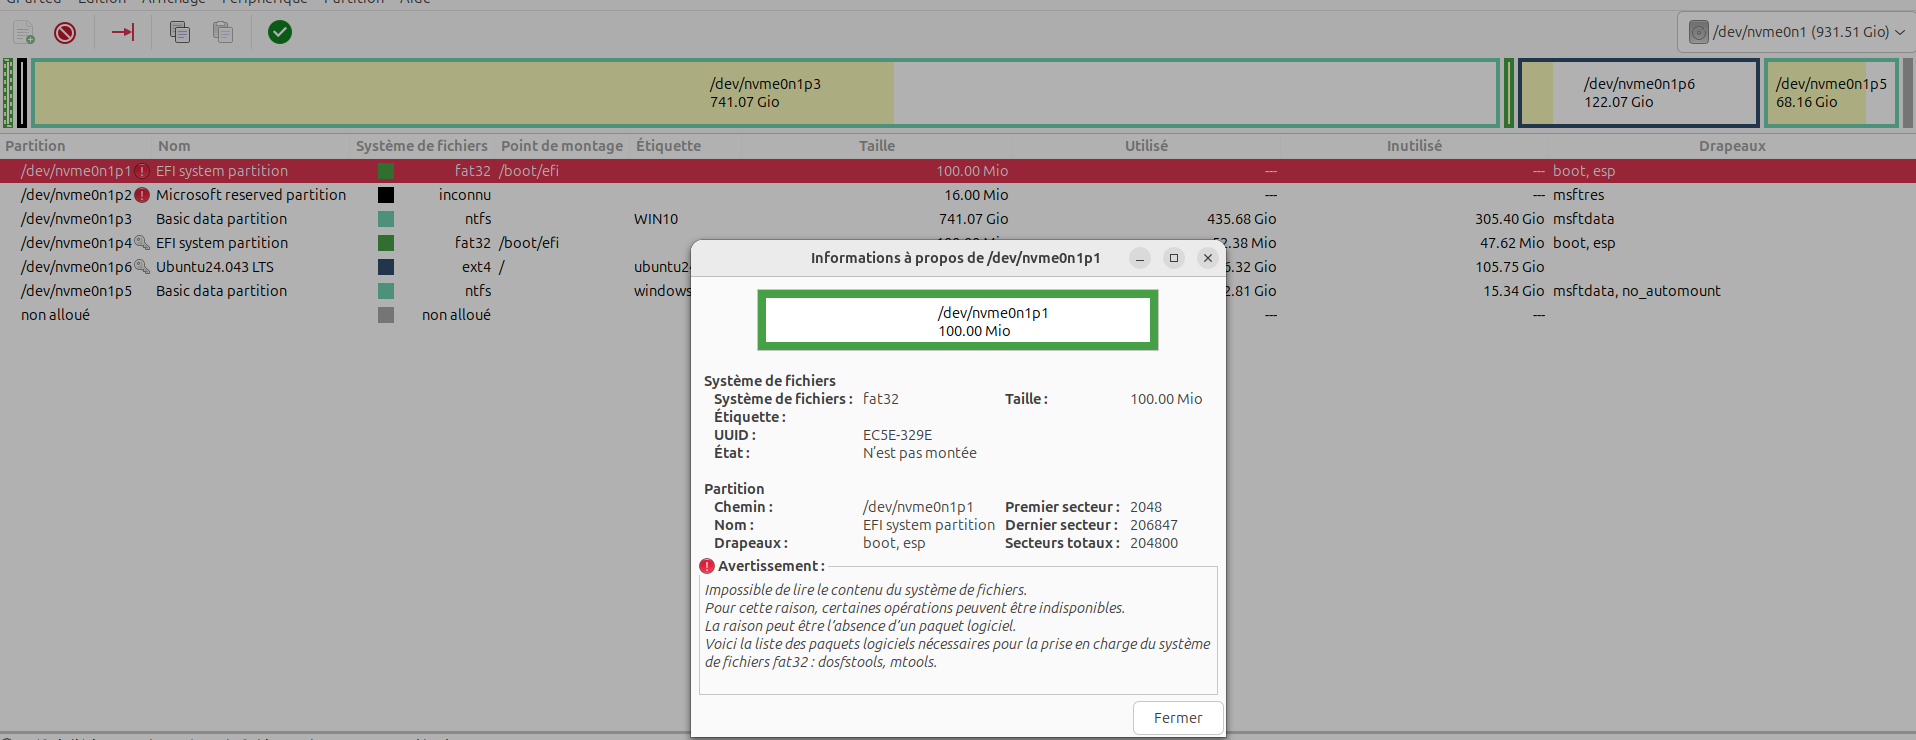The height and width of the screenshot is (740, 1916).
Task: Click the gray non alloué color swatch
Action: point(386,315)
